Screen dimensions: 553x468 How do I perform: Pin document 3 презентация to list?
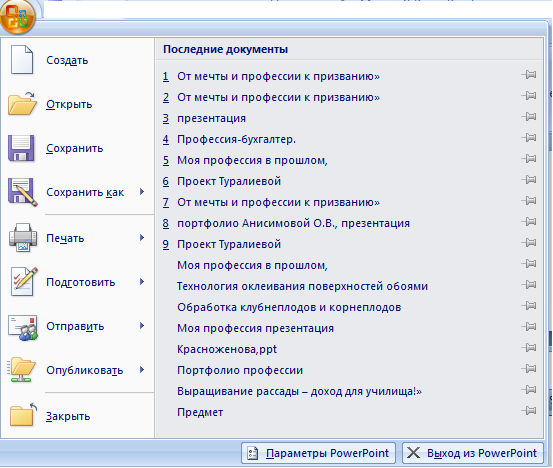pyautogui.click(x=529, y=117)
